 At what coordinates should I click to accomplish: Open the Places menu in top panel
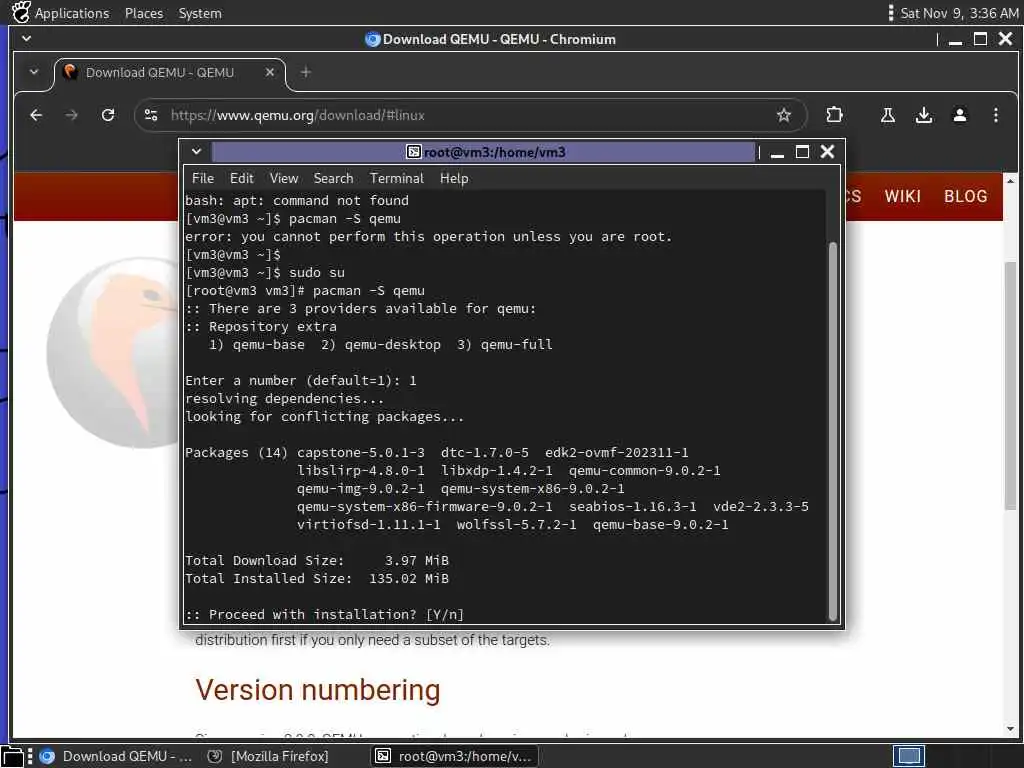tap(144, 13)
